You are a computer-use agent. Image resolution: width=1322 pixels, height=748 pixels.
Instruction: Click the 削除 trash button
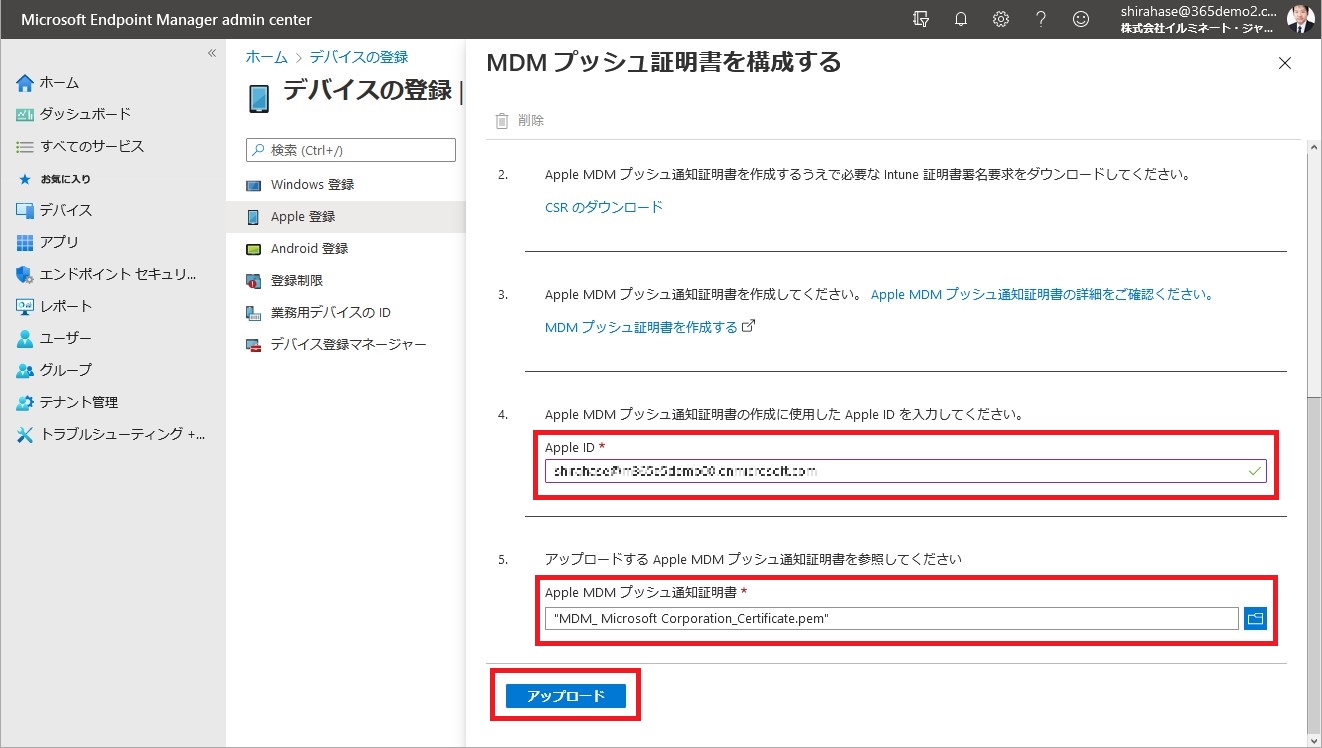coord(520,120)
